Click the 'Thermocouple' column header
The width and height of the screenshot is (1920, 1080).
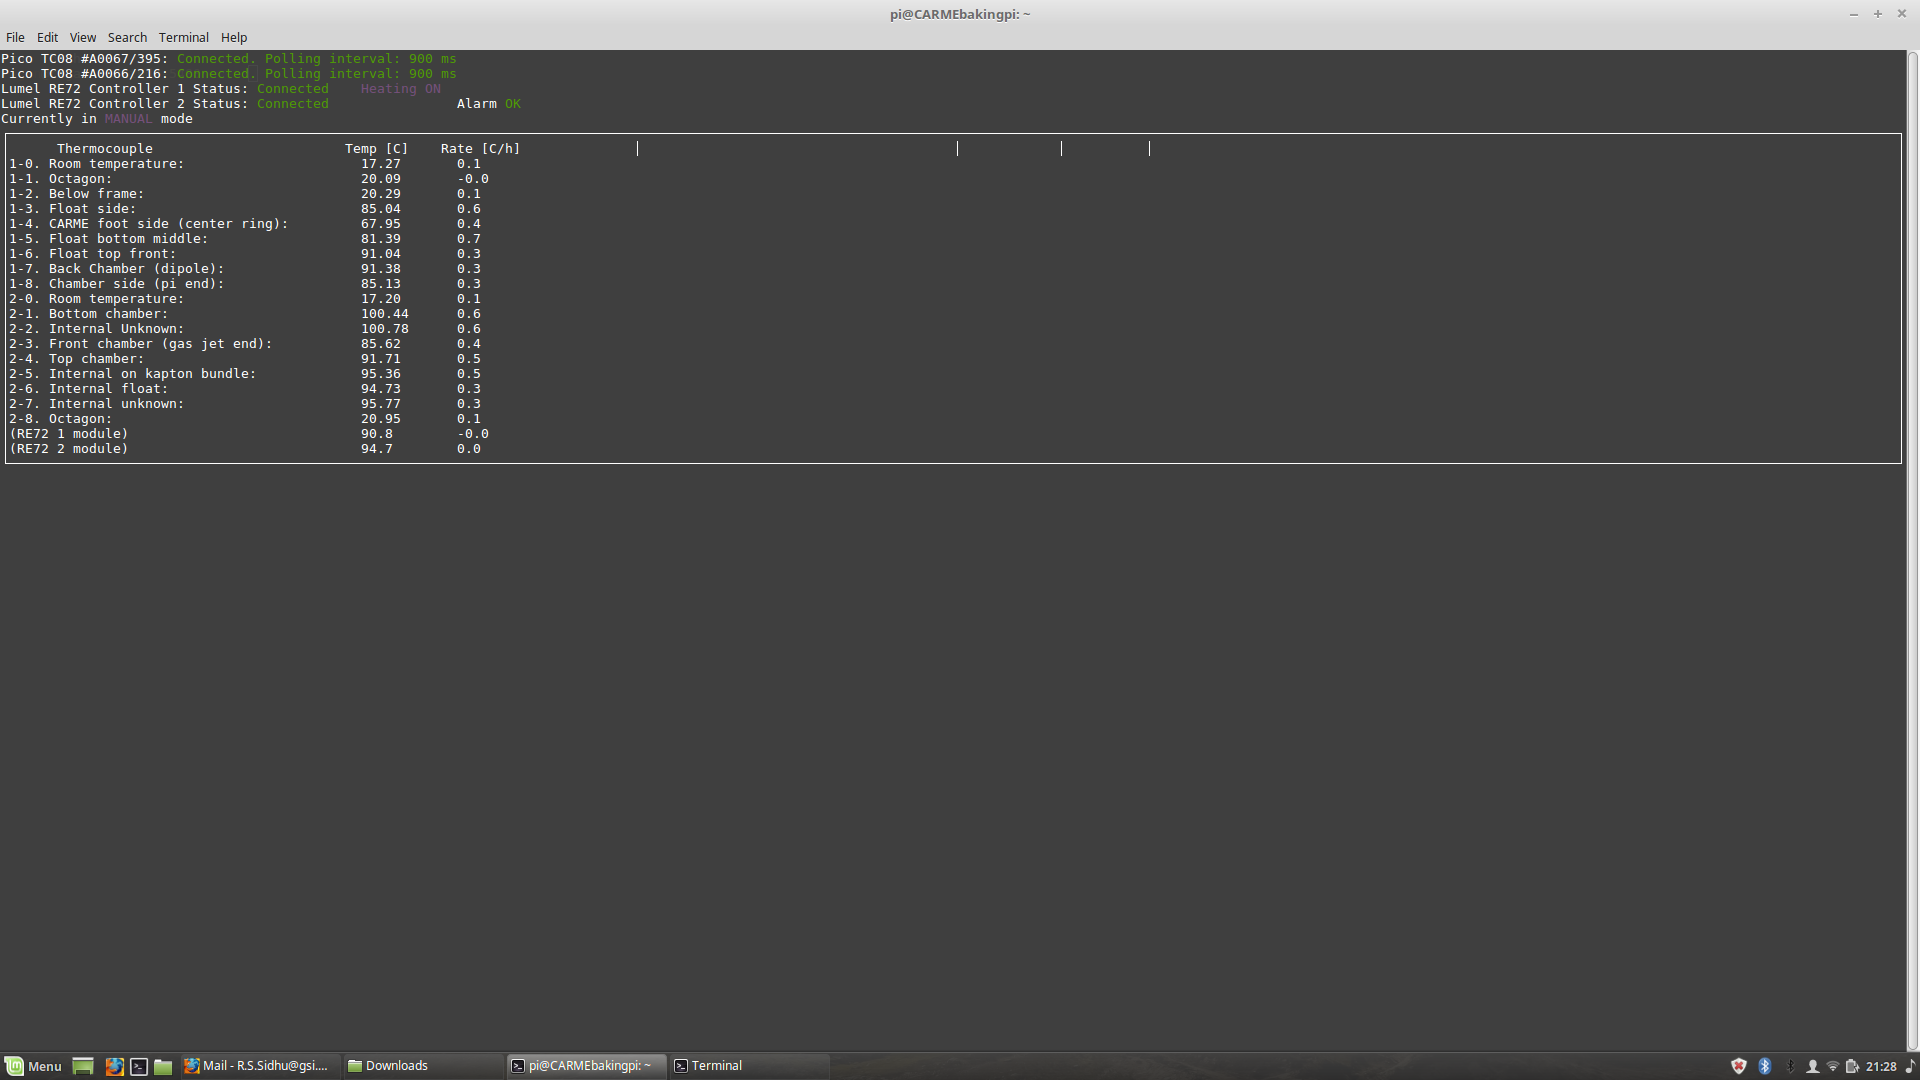(105, 149)
